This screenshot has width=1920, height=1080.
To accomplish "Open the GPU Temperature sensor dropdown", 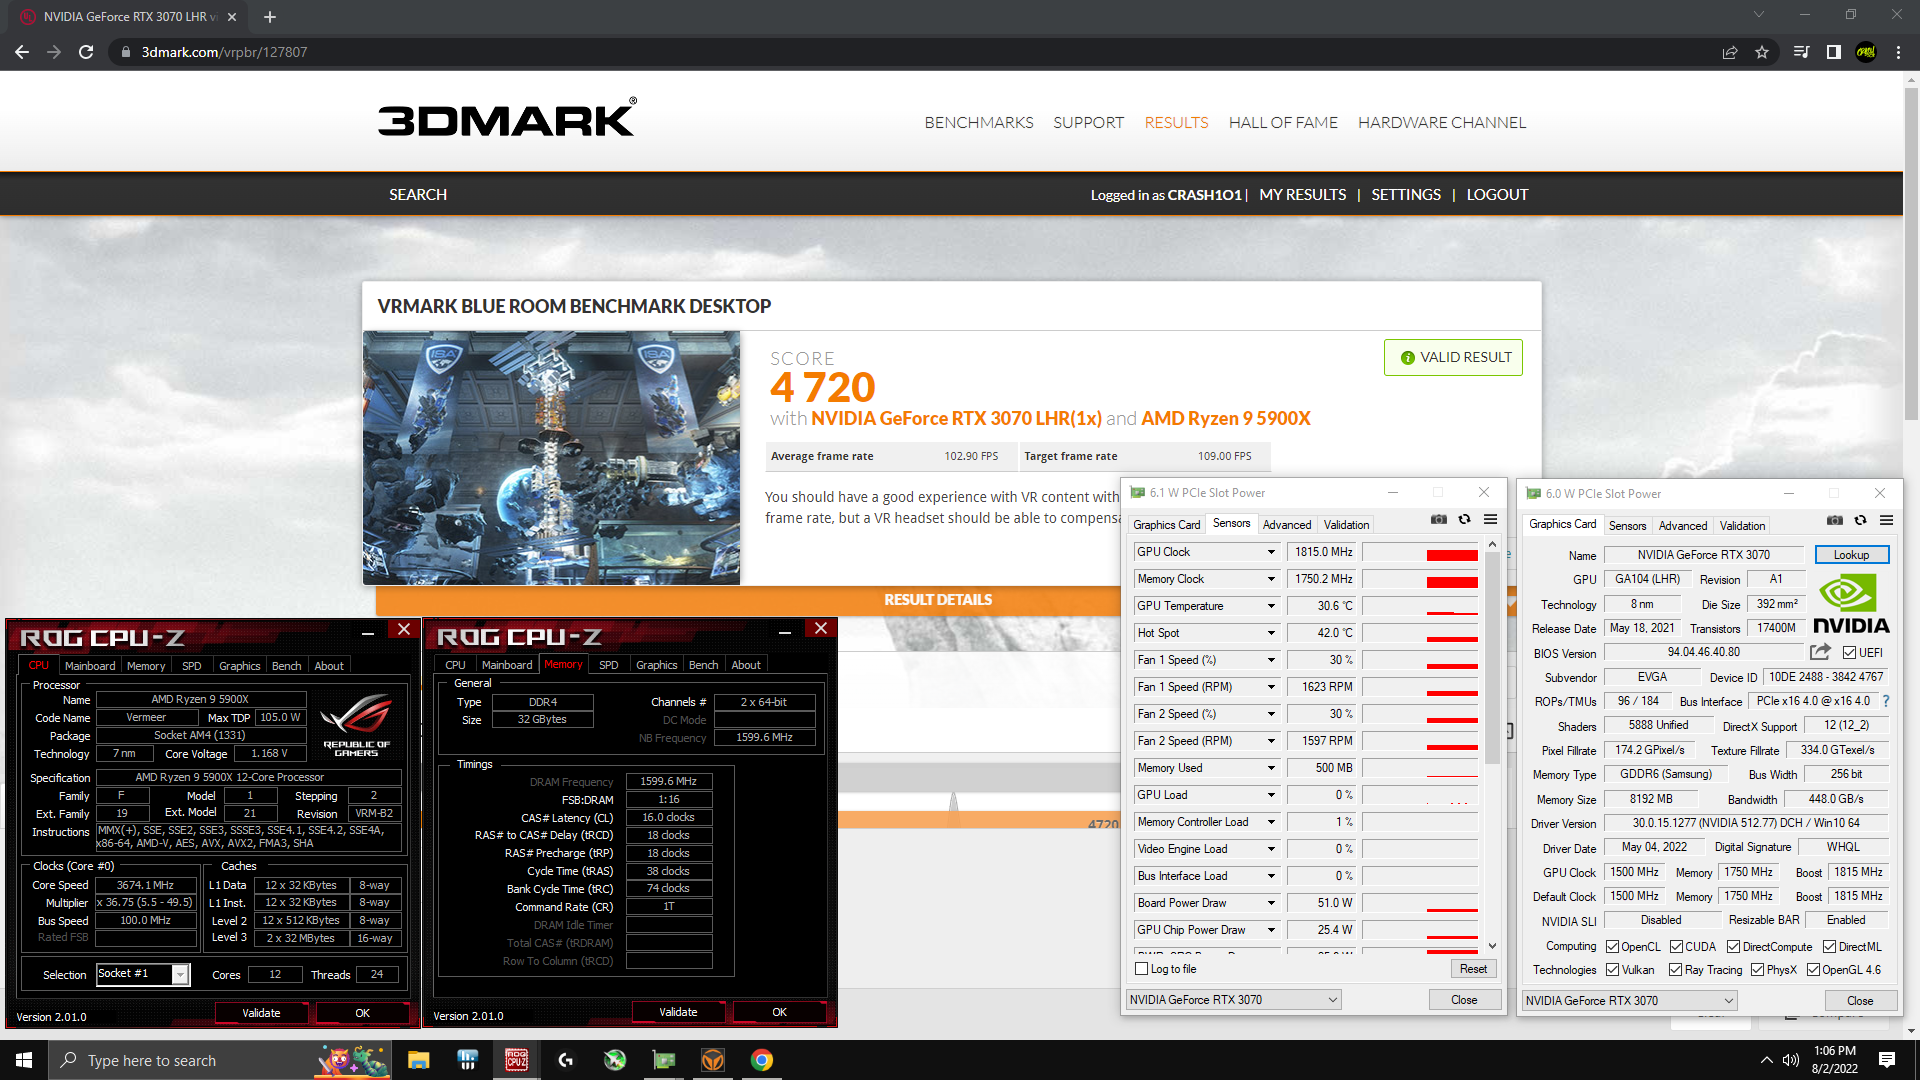I will tap(1271, 606).
